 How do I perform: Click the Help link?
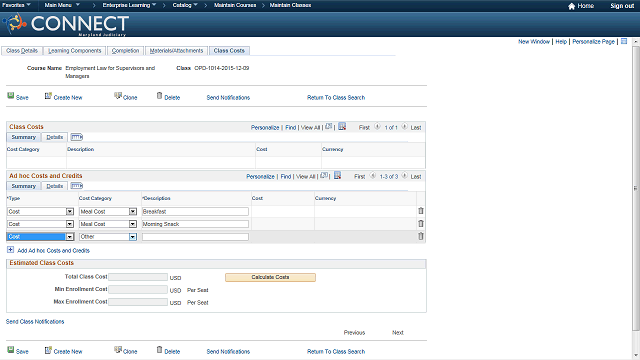click(x=561, y=42)
